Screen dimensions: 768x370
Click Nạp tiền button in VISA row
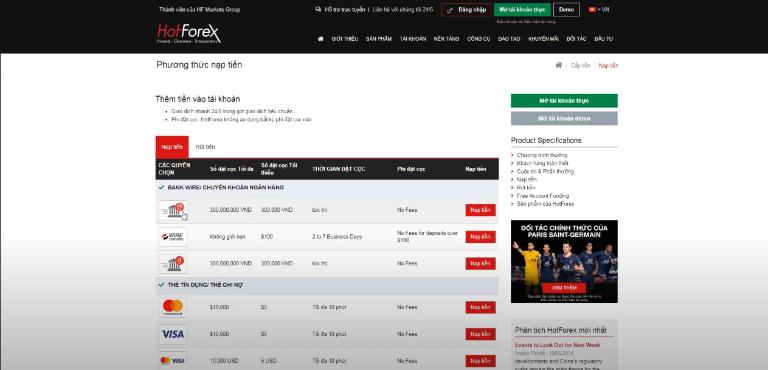480,334
